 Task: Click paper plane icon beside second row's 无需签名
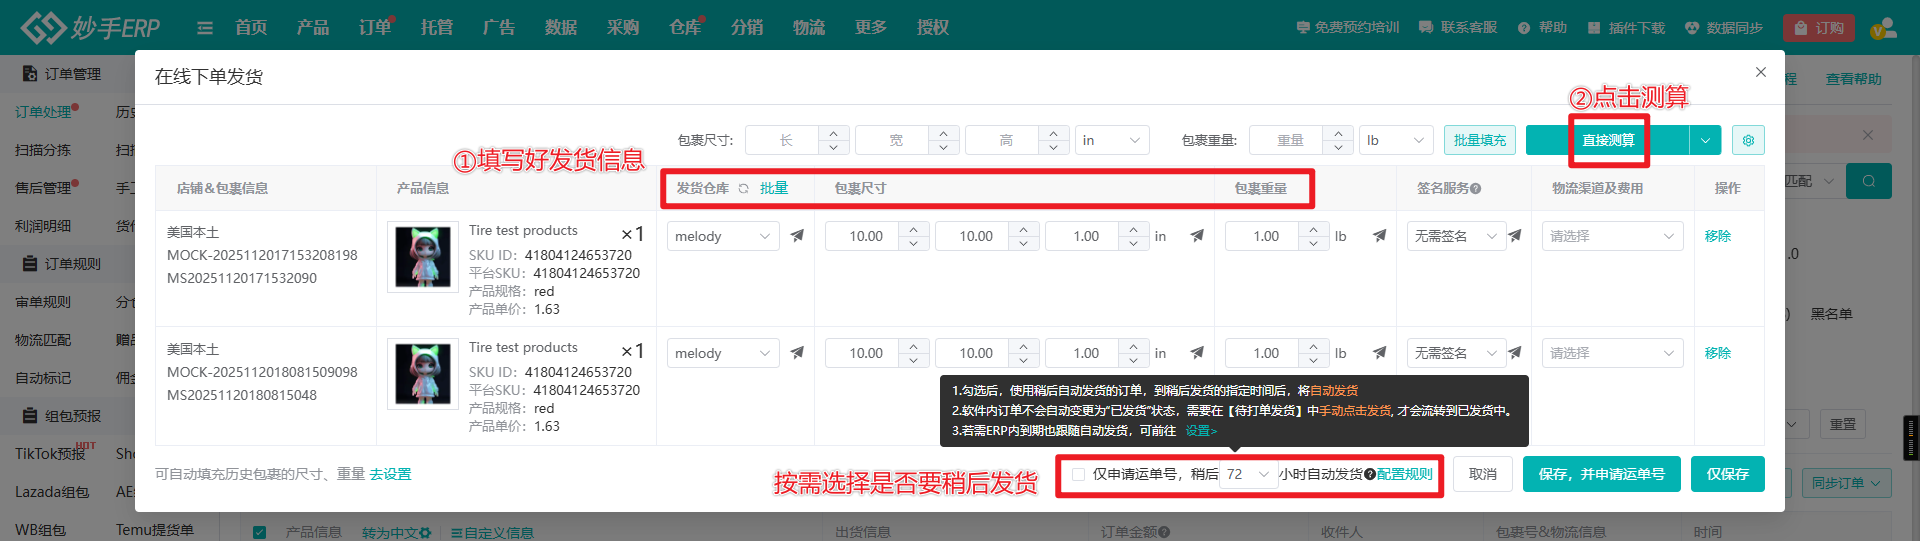[1515, 353]
